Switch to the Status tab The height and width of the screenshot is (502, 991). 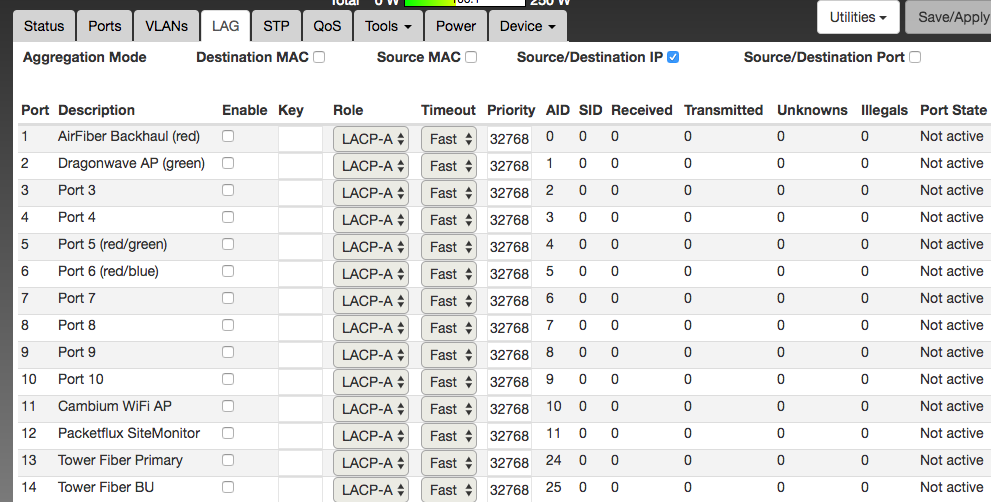coord(44,26)
